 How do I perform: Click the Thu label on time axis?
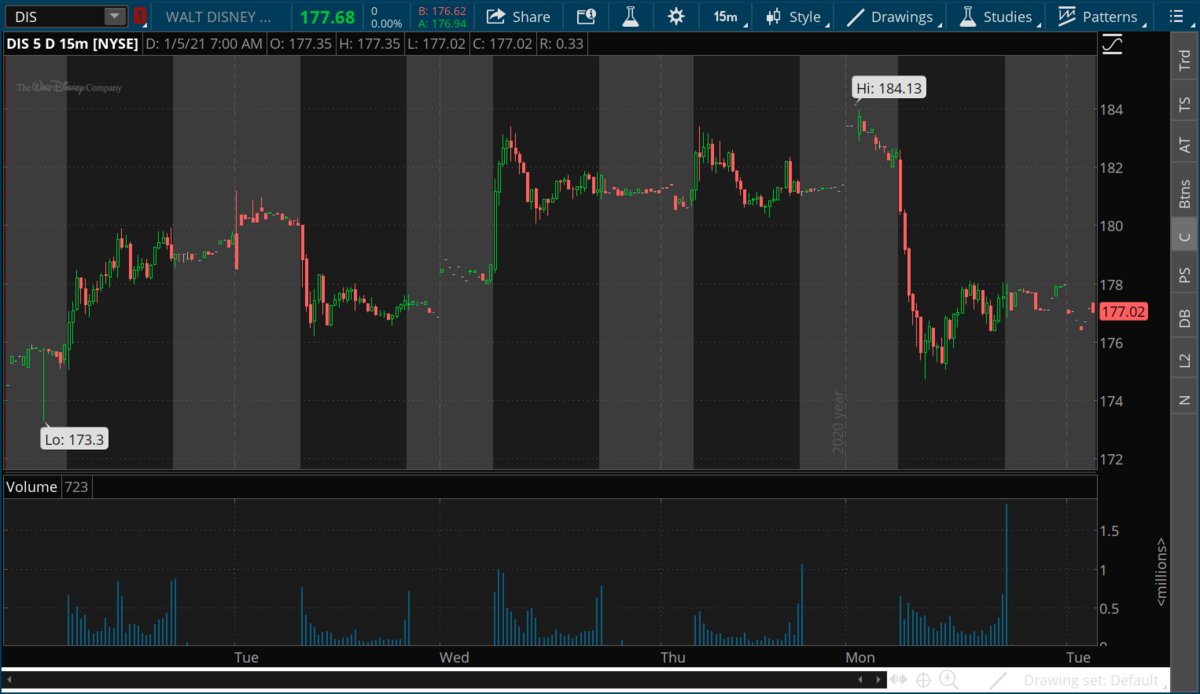click(x=673, y=657)
